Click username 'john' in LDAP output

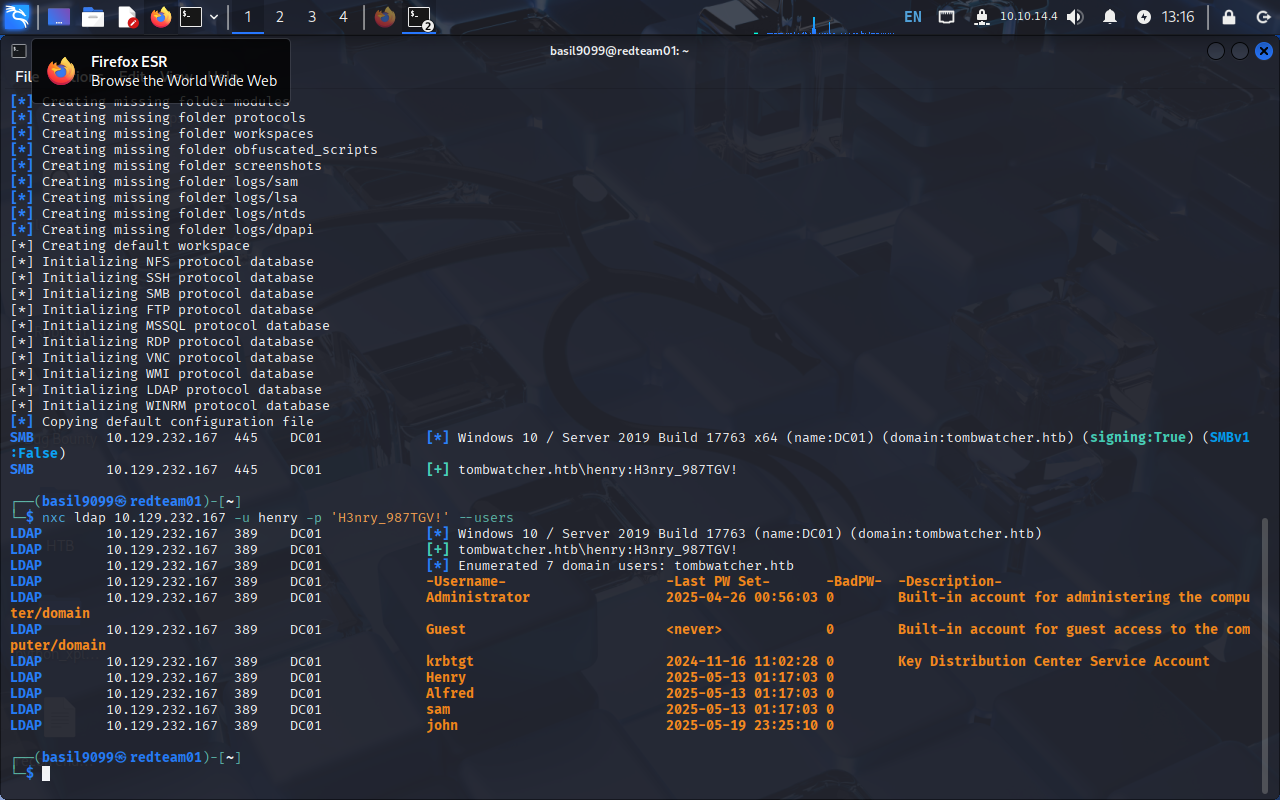tap(442, 725)
